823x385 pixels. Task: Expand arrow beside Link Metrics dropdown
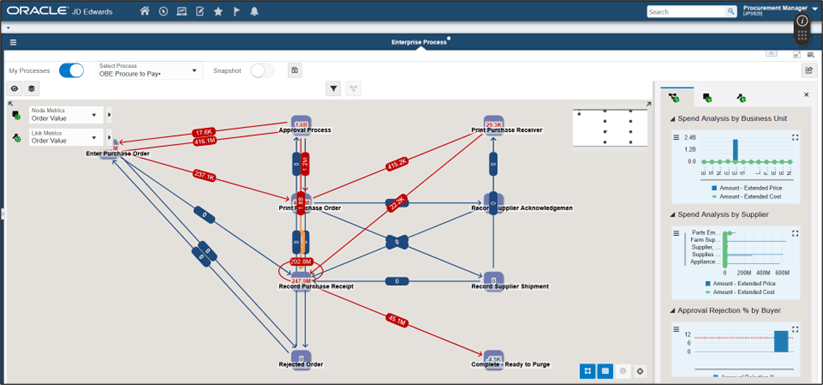(109, 137)
